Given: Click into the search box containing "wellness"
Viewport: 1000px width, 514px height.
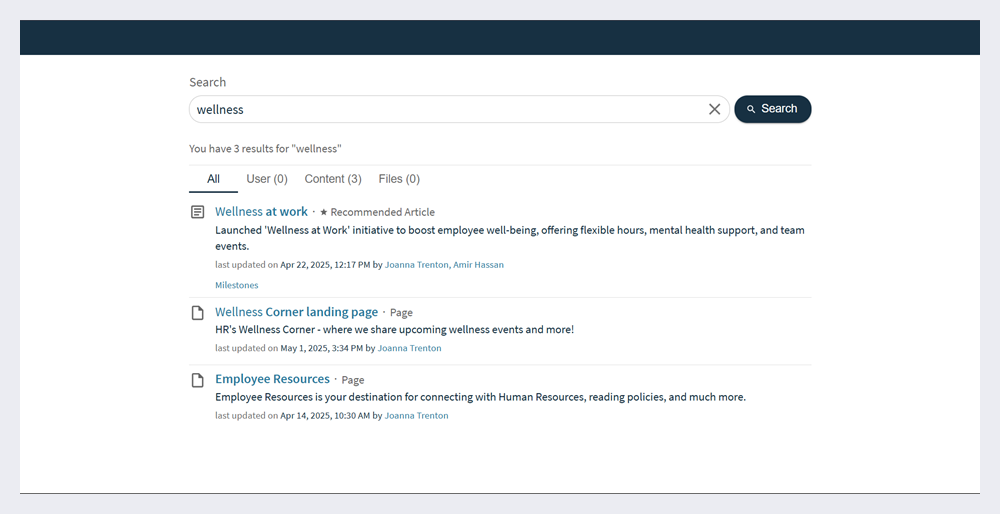Looking at the screenshot, I should coord(445,109).
